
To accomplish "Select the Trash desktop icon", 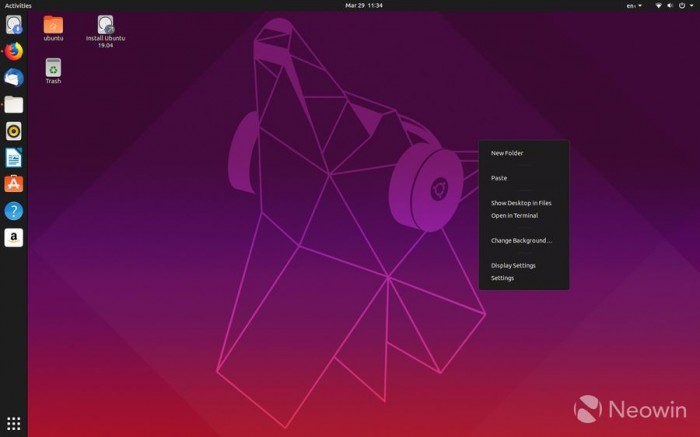I will pos(53,71).
